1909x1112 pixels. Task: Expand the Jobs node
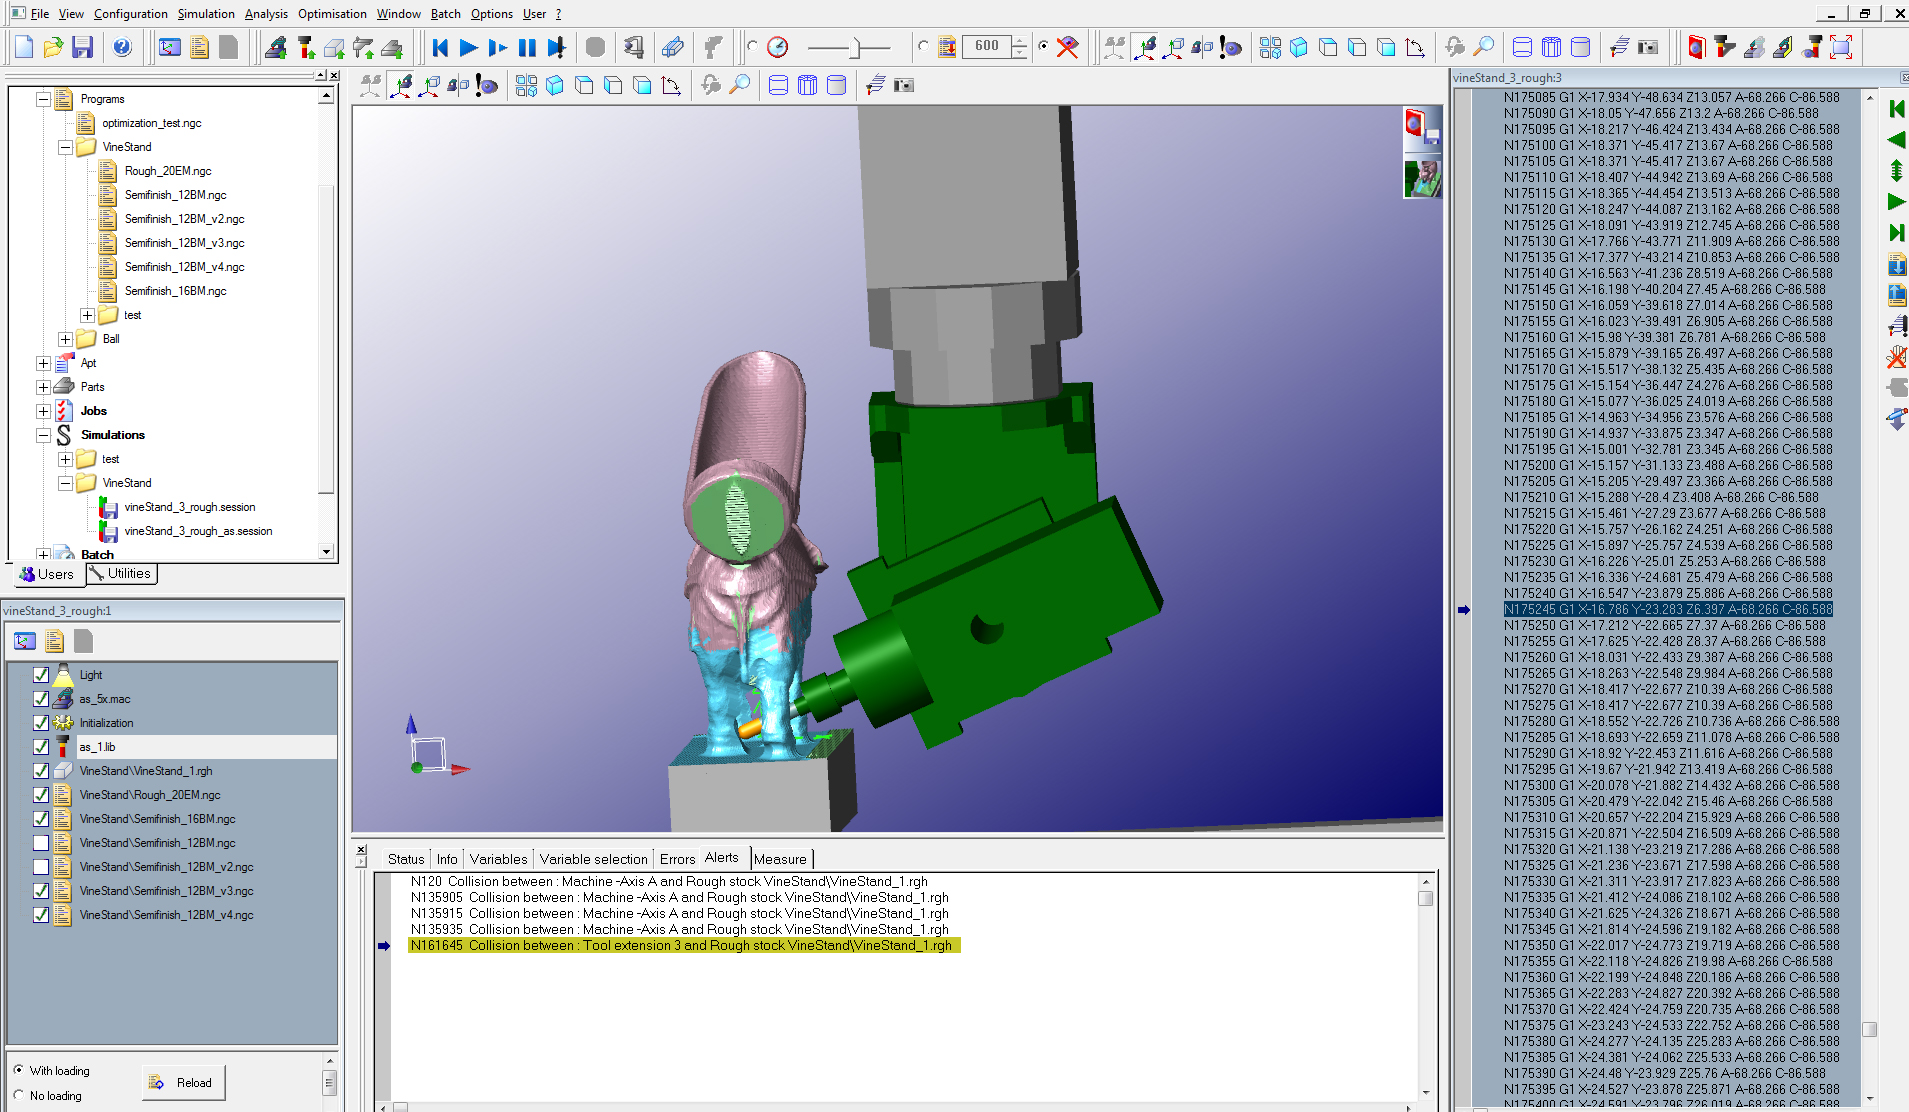(x=43, y=411)
